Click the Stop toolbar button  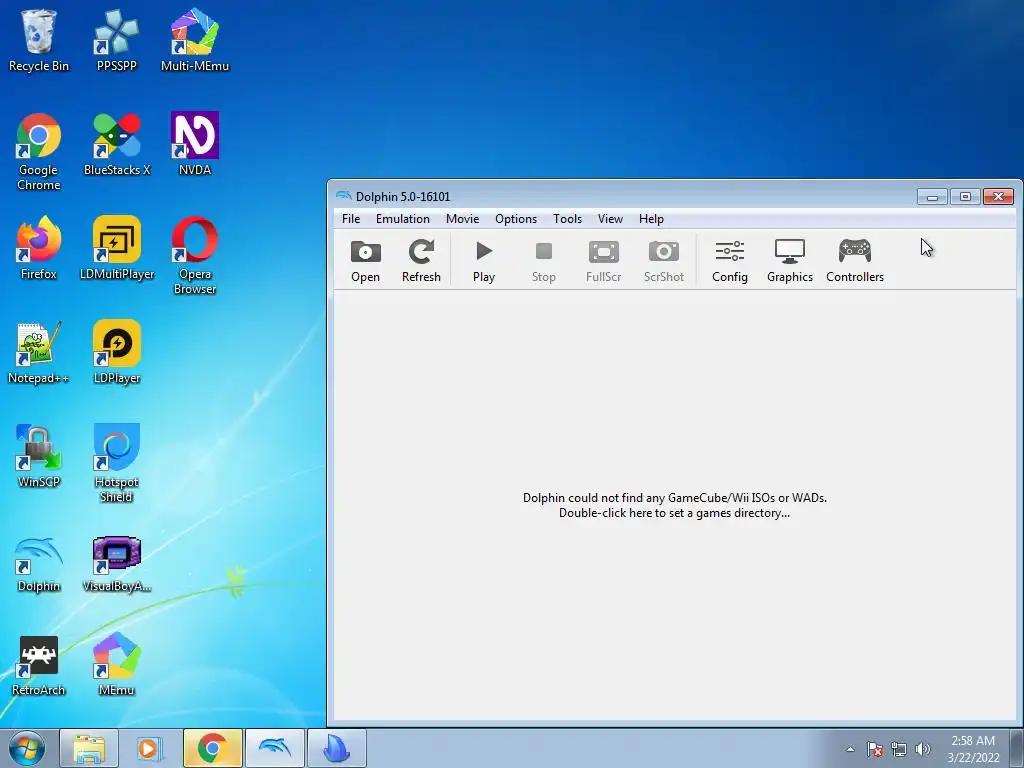click(543, 261)
